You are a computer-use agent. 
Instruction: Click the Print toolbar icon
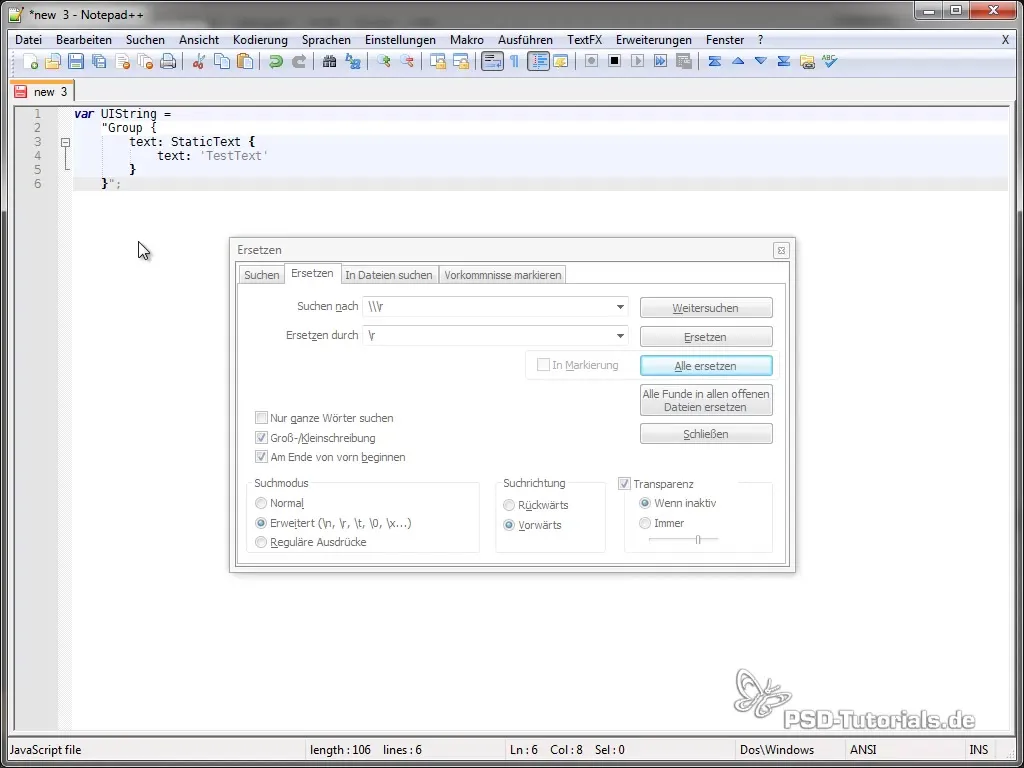coord(168,62)
